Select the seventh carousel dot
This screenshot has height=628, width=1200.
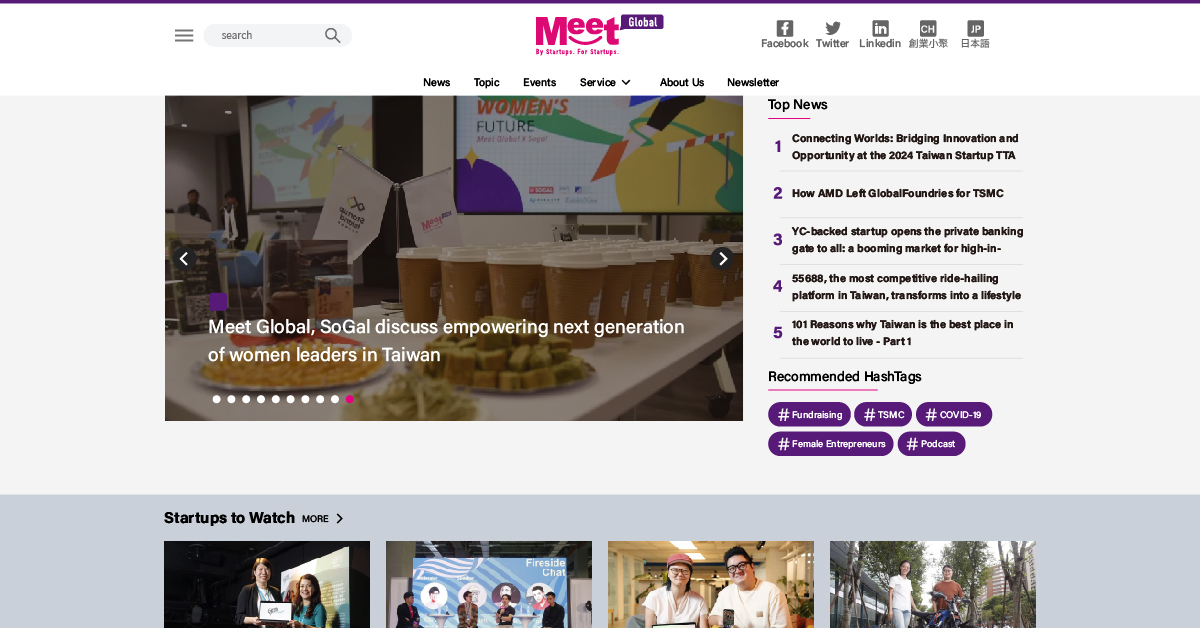305,399
